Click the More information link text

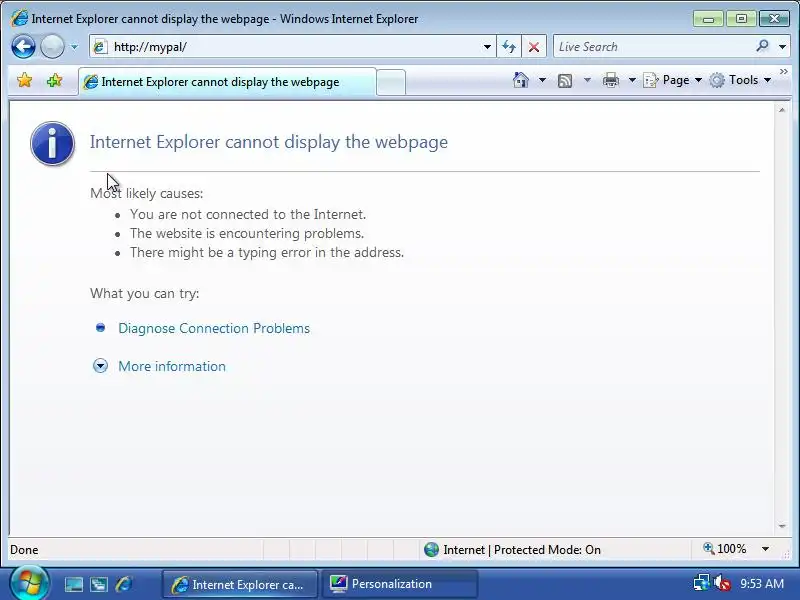point(172,366)
